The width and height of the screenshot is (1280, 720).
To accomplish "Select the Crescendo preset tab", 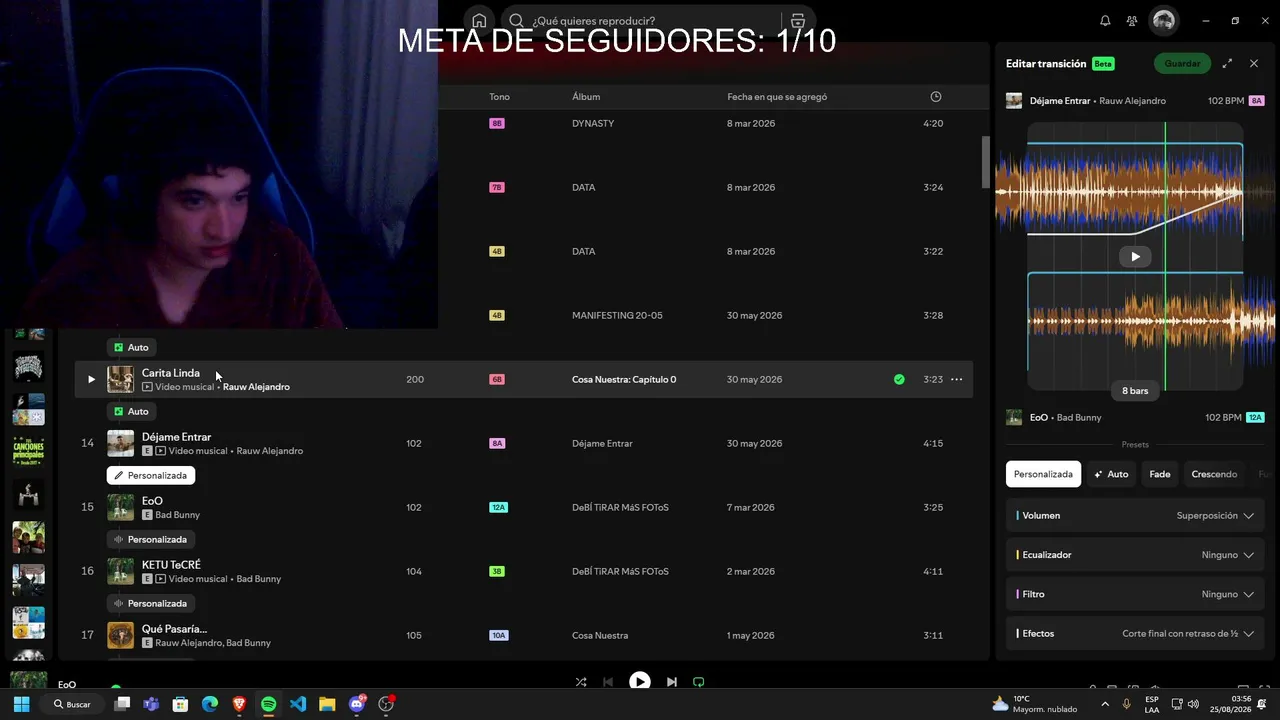I will [x=1214, y=474].
